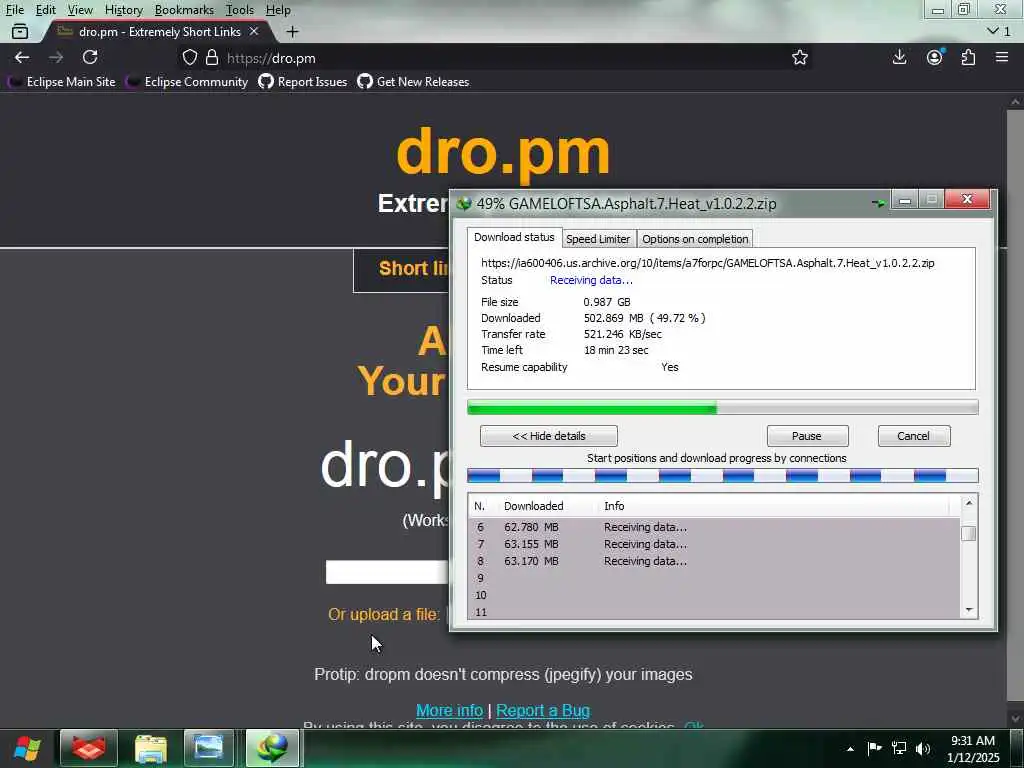View site security via padlock icon

click(212, 57)
